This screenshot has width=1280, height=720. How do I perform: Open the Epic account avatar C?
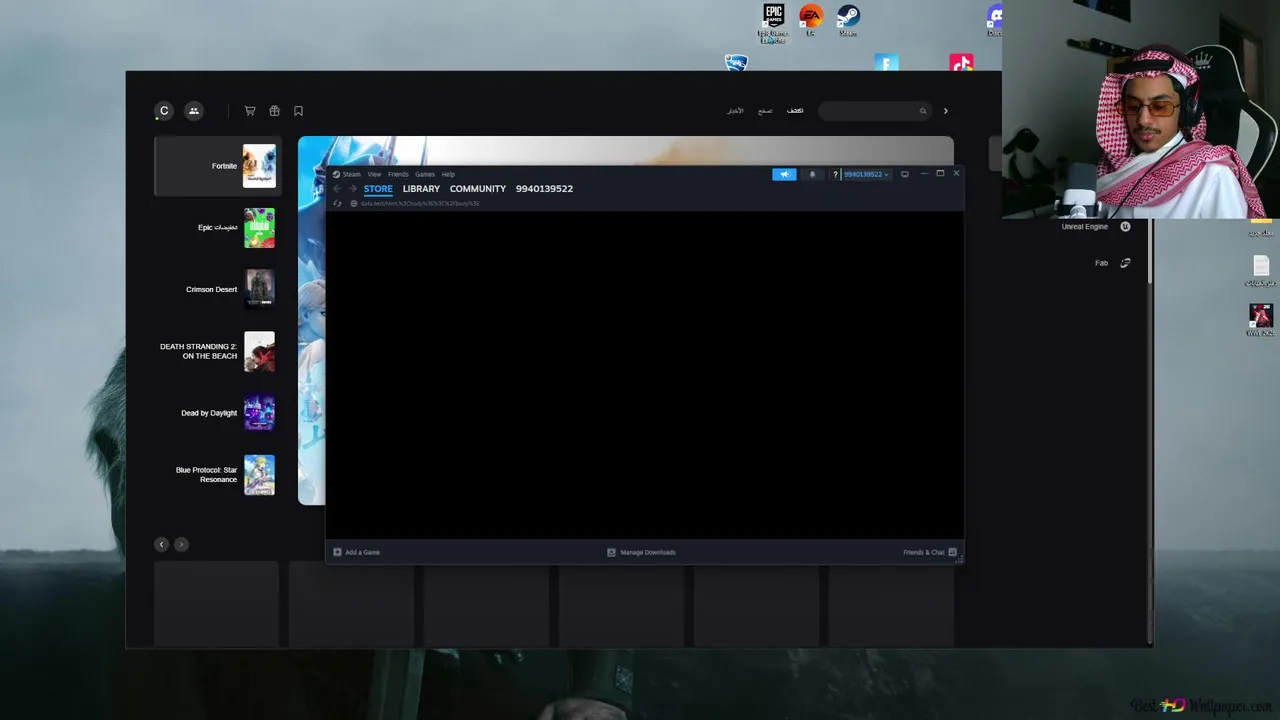[x=164, y=111]
